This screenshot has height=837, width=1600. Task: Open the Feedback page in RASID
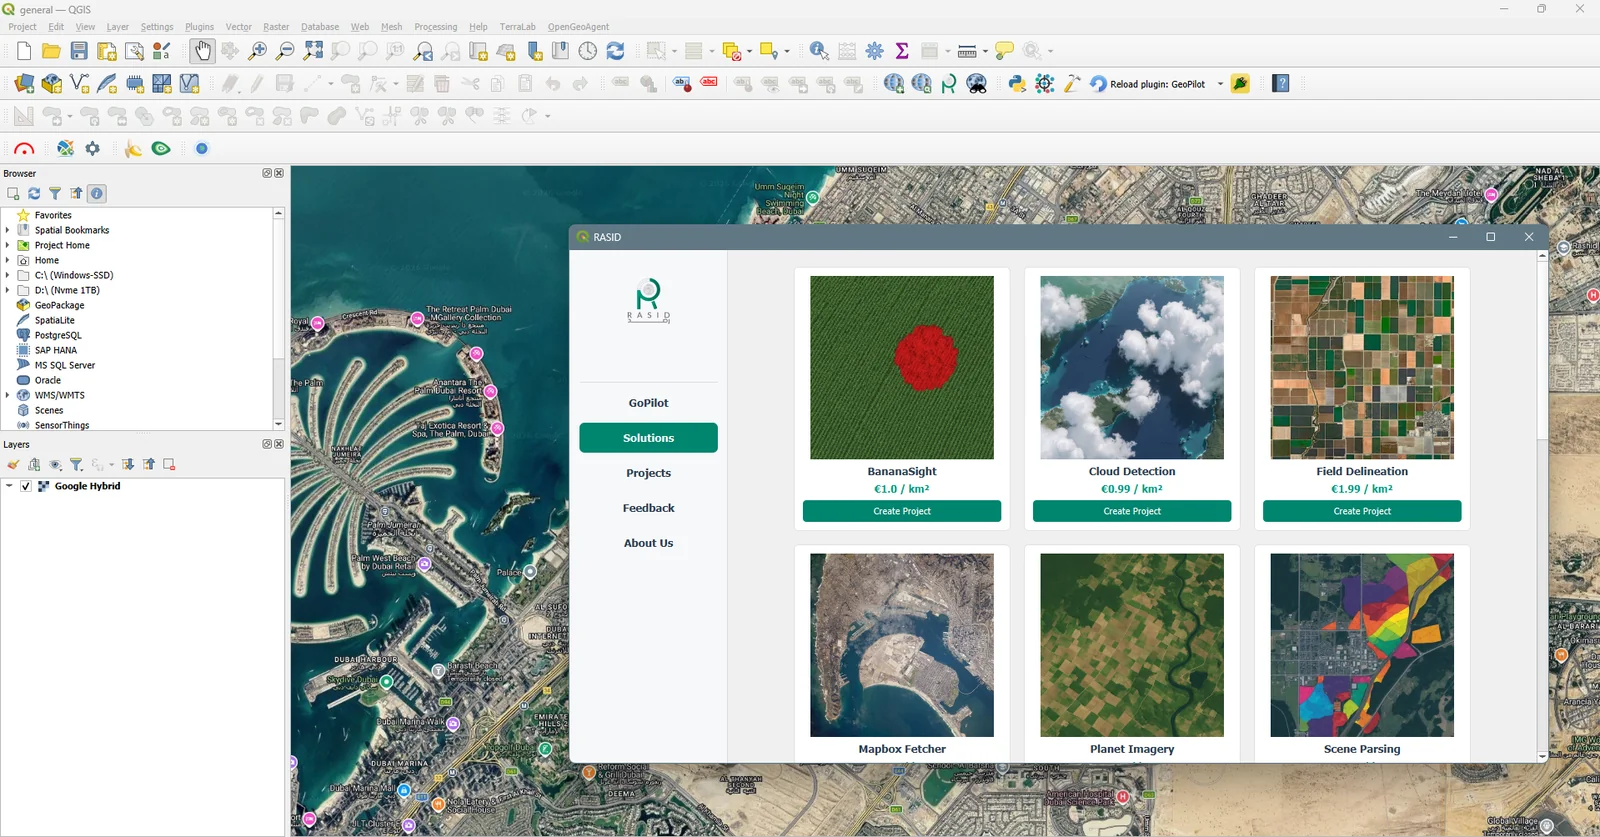click(648, 508)
